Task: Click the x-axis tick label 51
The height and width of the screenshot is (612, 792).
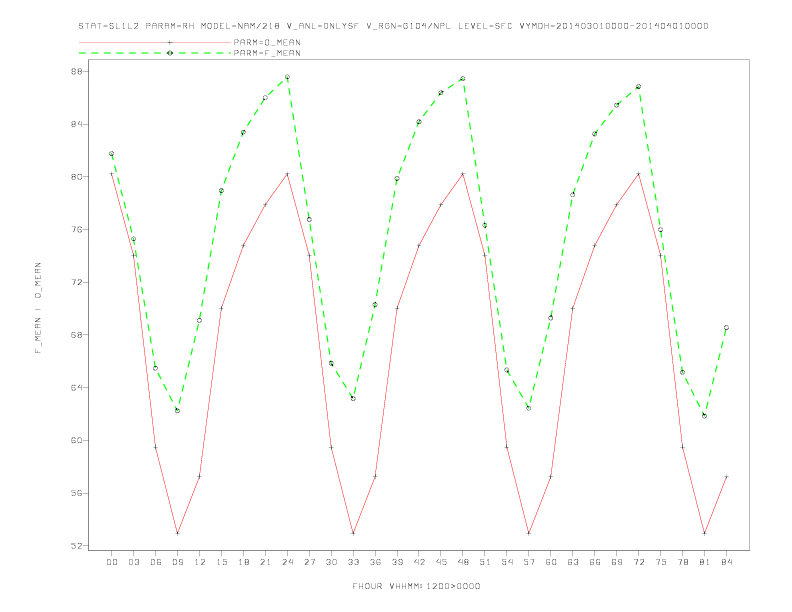Action: pos(485,562)
